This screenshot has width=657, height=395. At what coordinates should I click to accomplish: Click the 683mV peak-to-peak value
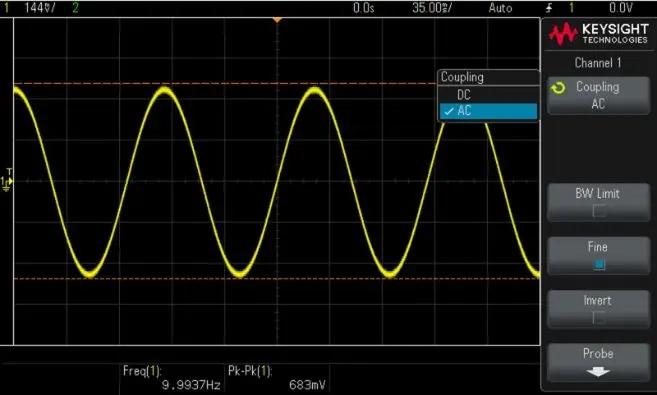[307, 385]
